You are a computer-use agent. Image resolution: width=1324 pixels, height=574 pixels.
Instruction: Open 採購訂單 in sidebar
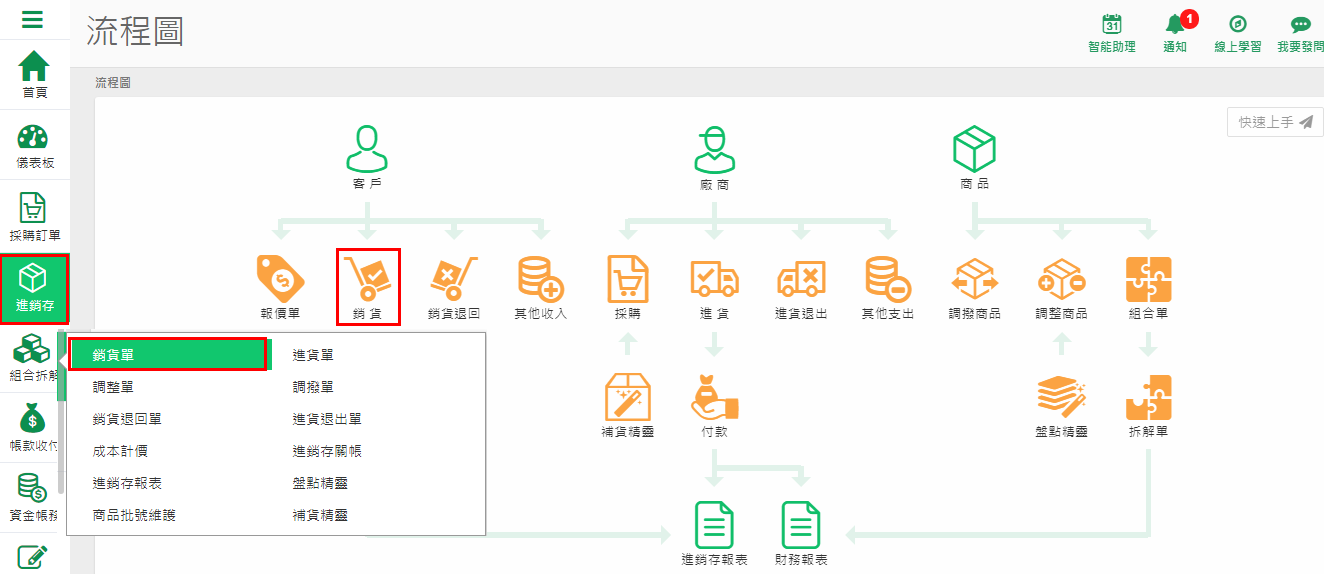tap(35, 217)
